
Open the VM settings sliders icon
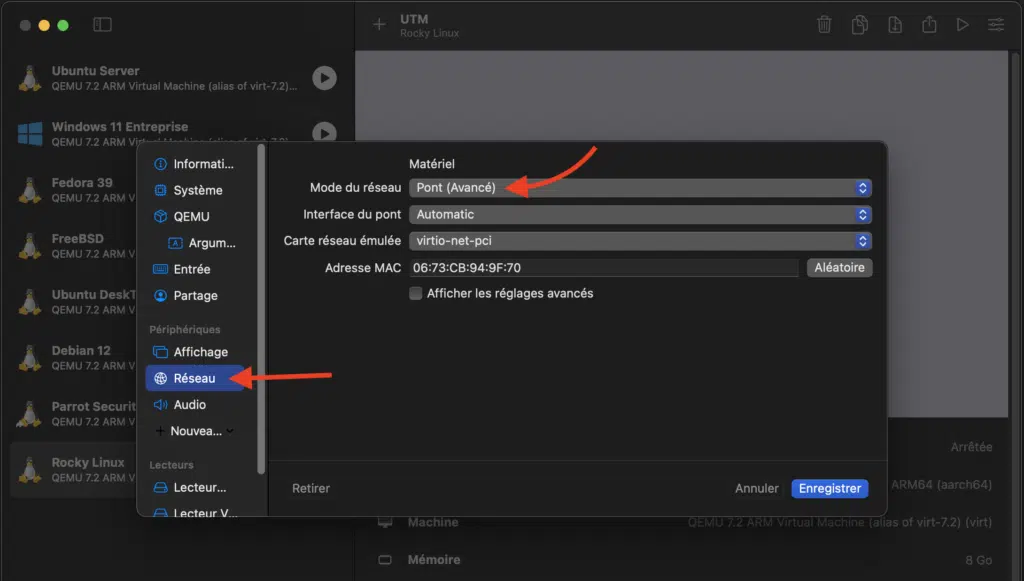[x=996, y=25]
